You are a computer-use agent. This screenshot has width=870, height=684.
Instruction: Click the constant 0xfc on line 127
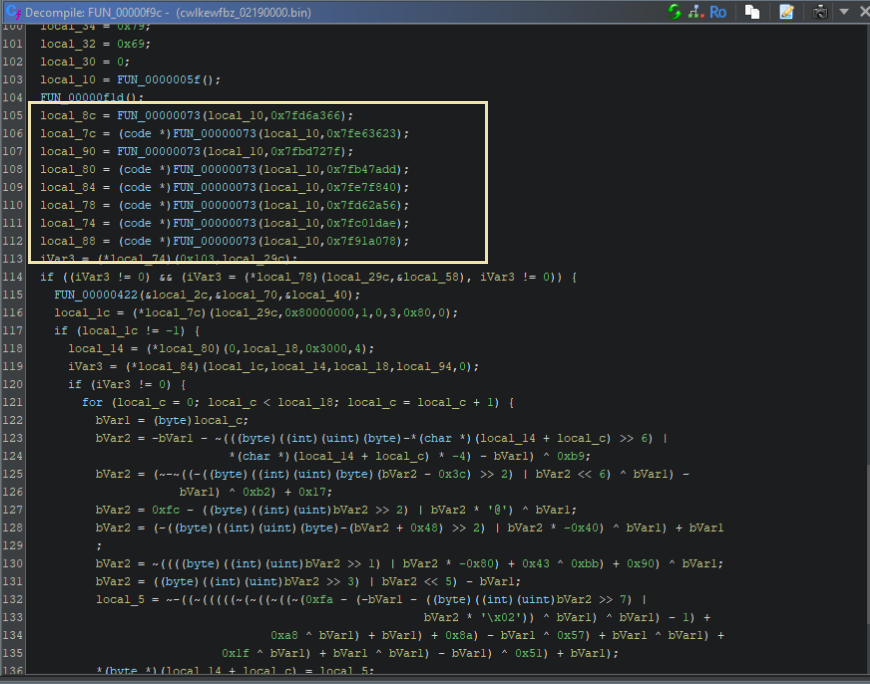point(166,510)
